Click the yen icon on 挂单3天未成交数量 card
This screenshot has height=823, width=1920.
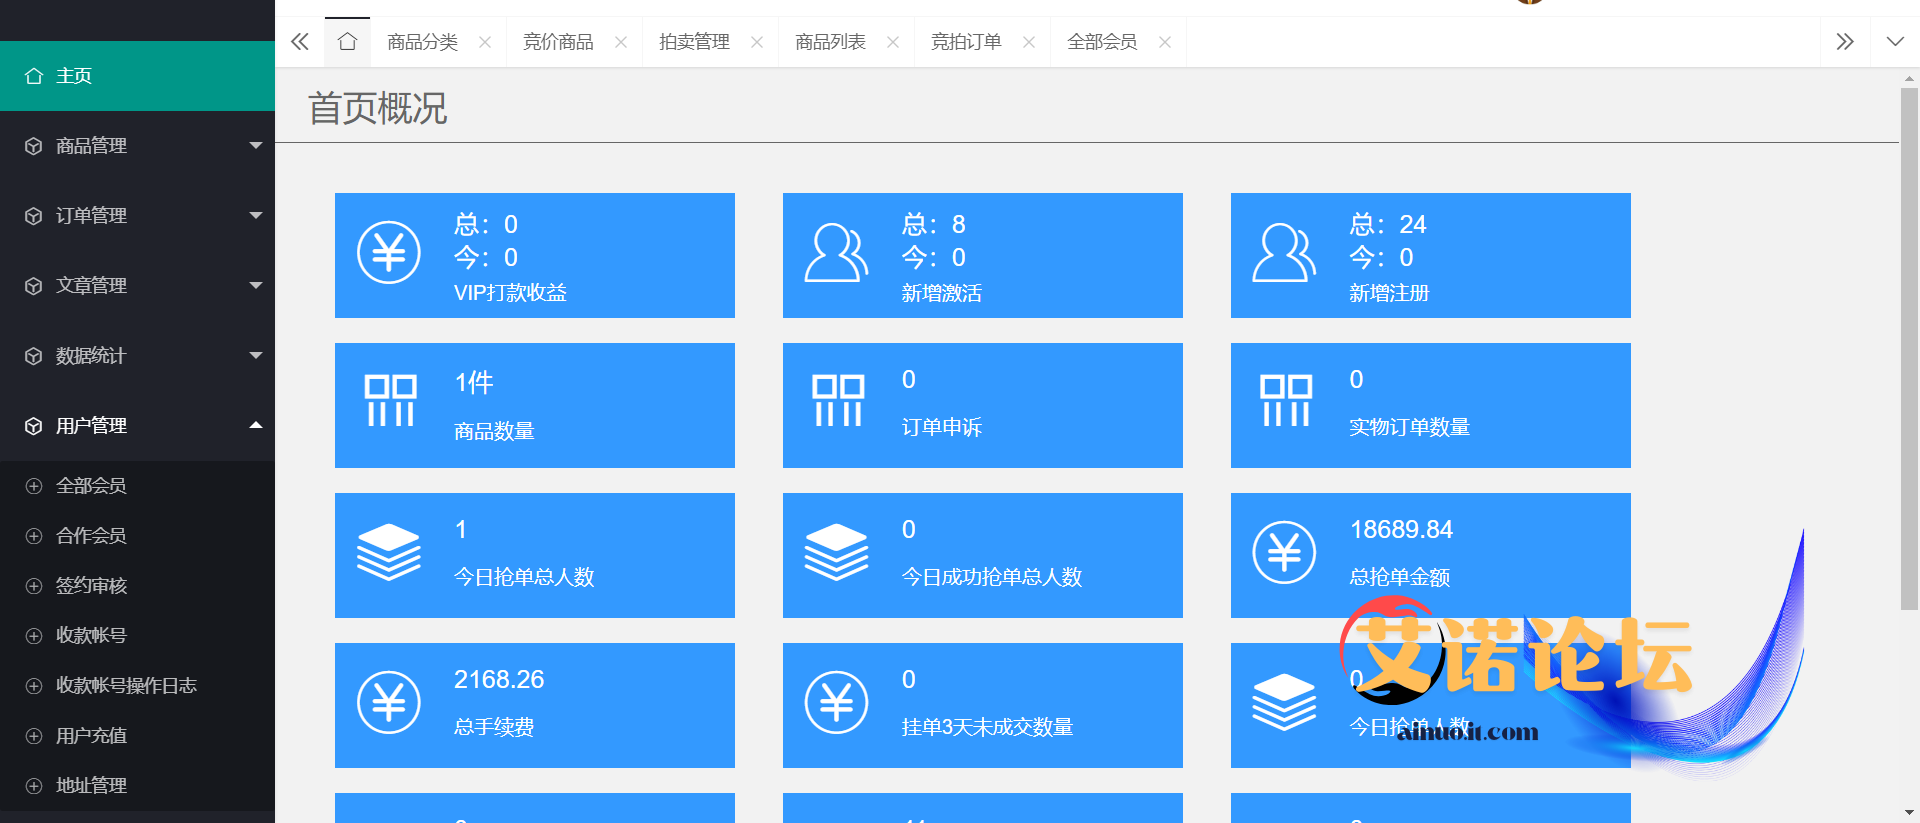pyautogui.click(x=837, y=703)
